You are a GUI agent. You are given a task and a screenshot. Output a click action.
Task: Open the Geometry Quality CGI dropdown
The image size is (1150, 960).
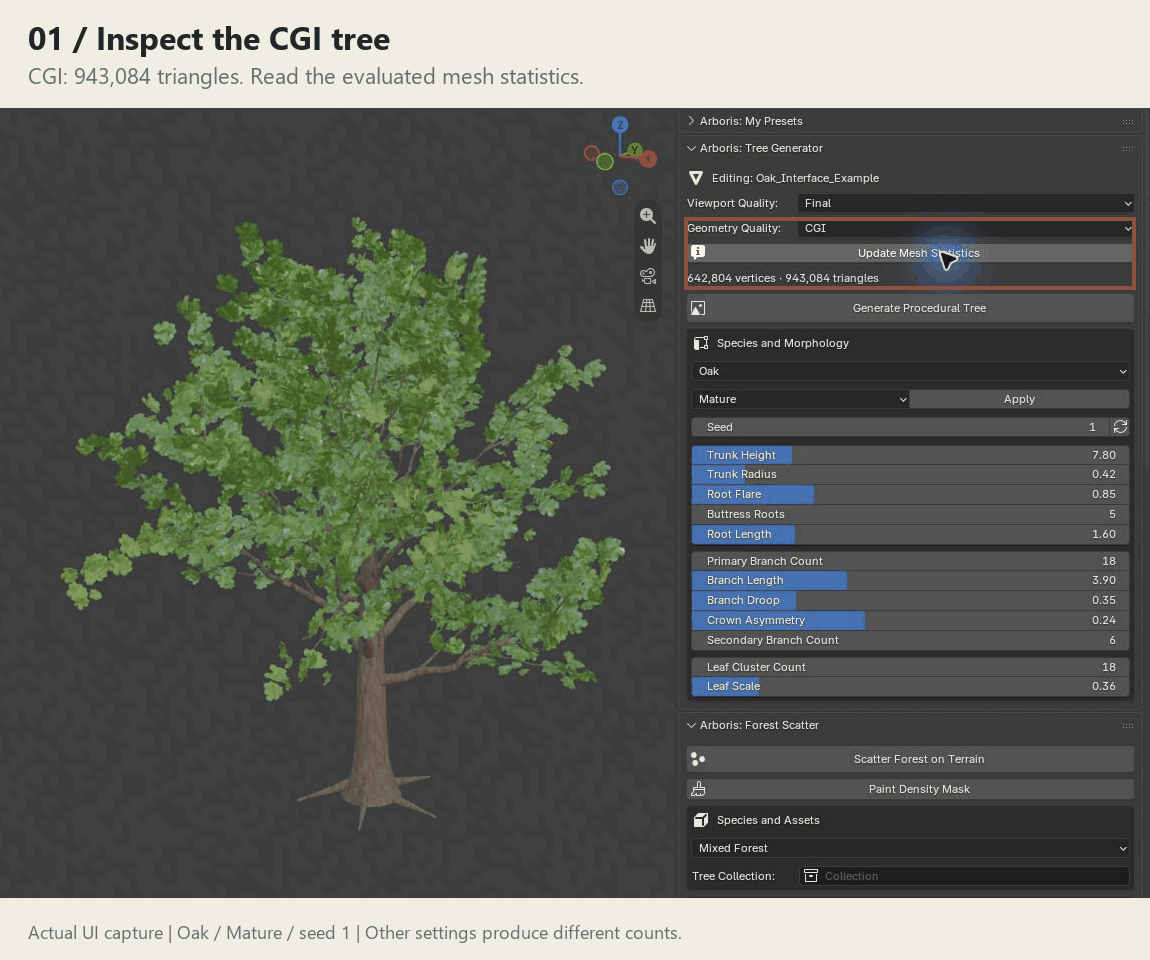tap(965, 228)
